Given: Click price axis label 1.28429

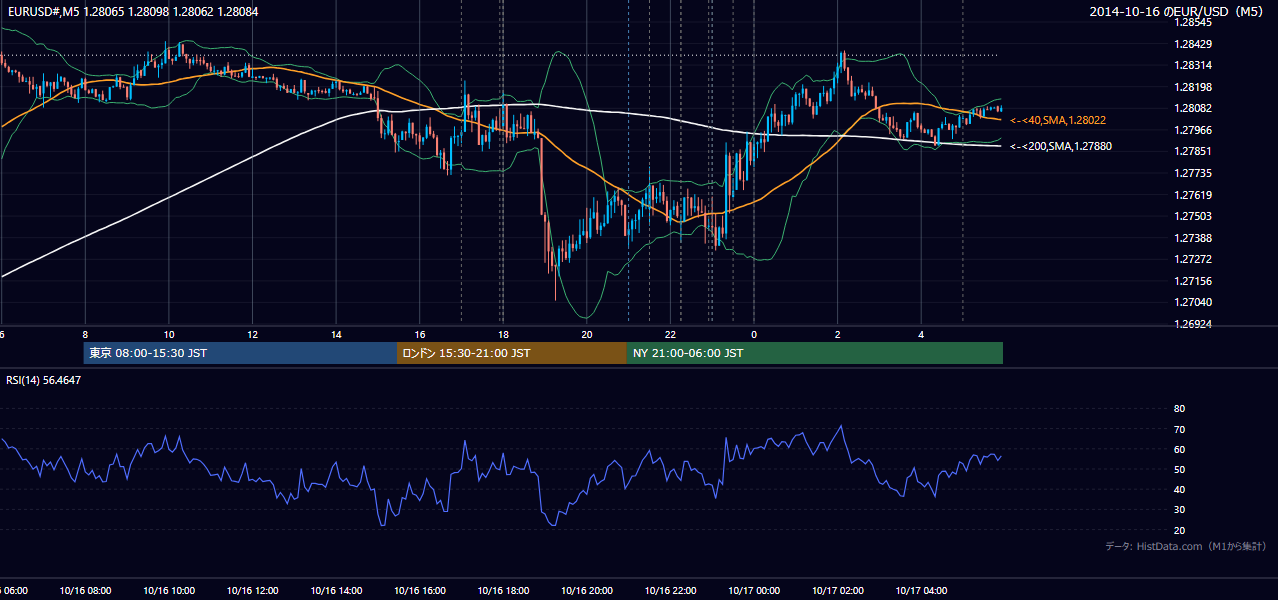Looking at the screenshot, I should 1192,44.
